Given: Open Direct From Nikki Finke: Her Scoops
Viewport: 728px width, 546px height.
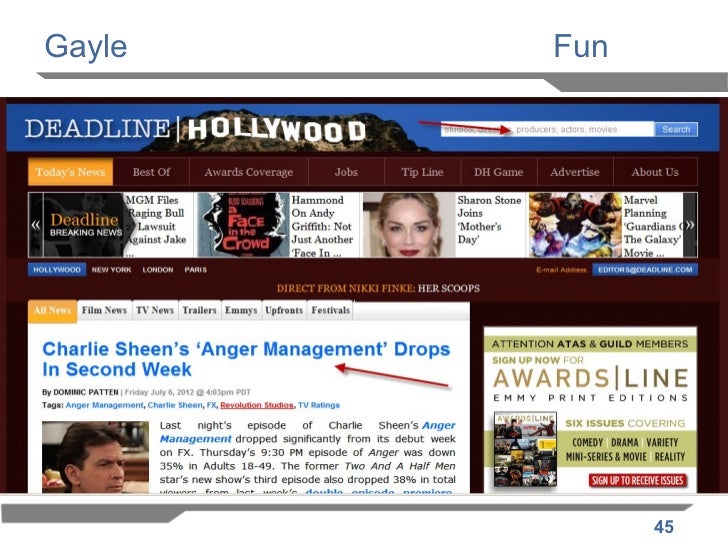Looking at the screenshot, I should tap(378, 288).
